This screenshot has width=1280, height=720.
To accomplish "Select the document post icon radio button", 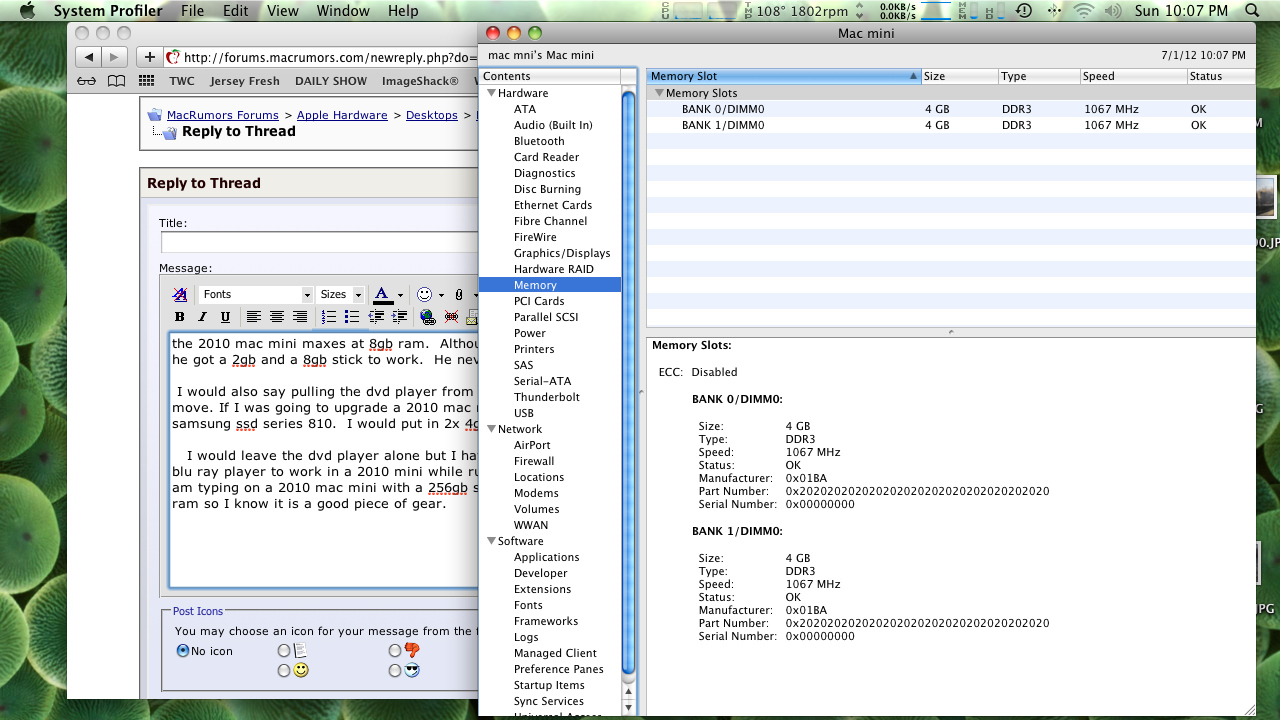I will (284, 651).
